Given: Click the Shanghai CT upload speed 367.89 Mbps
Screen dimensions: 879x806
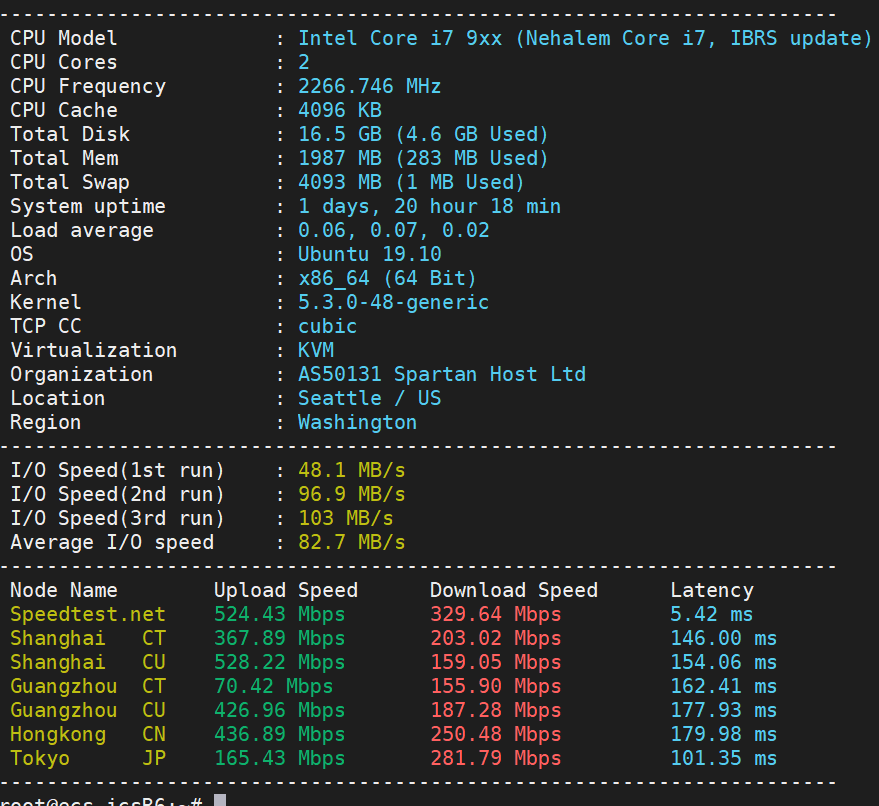Looking at the screenshot, I should (x=279, y=638).
